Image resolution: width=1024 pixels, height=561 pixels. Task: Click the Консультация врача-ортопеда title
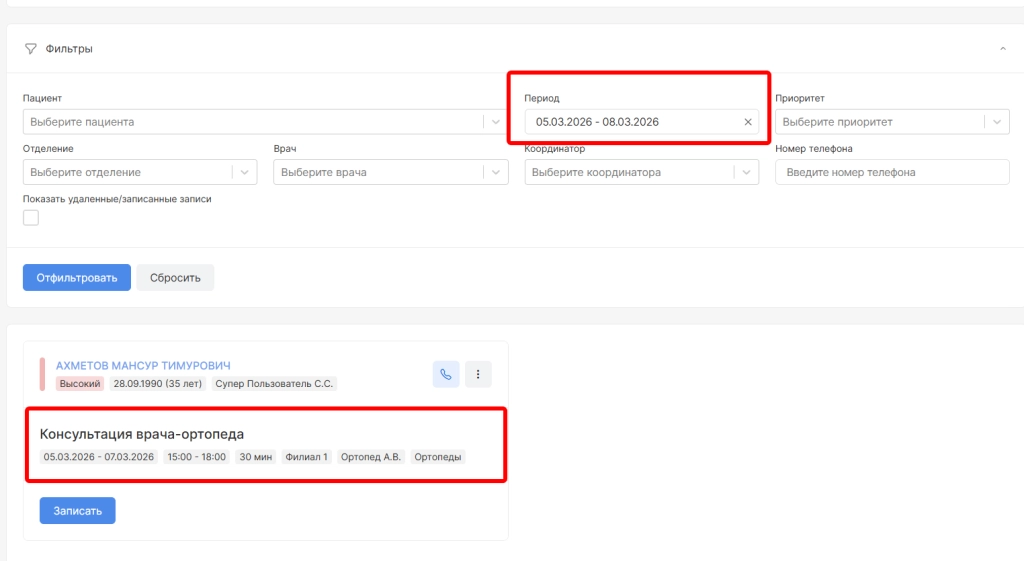tap(142, 434)
